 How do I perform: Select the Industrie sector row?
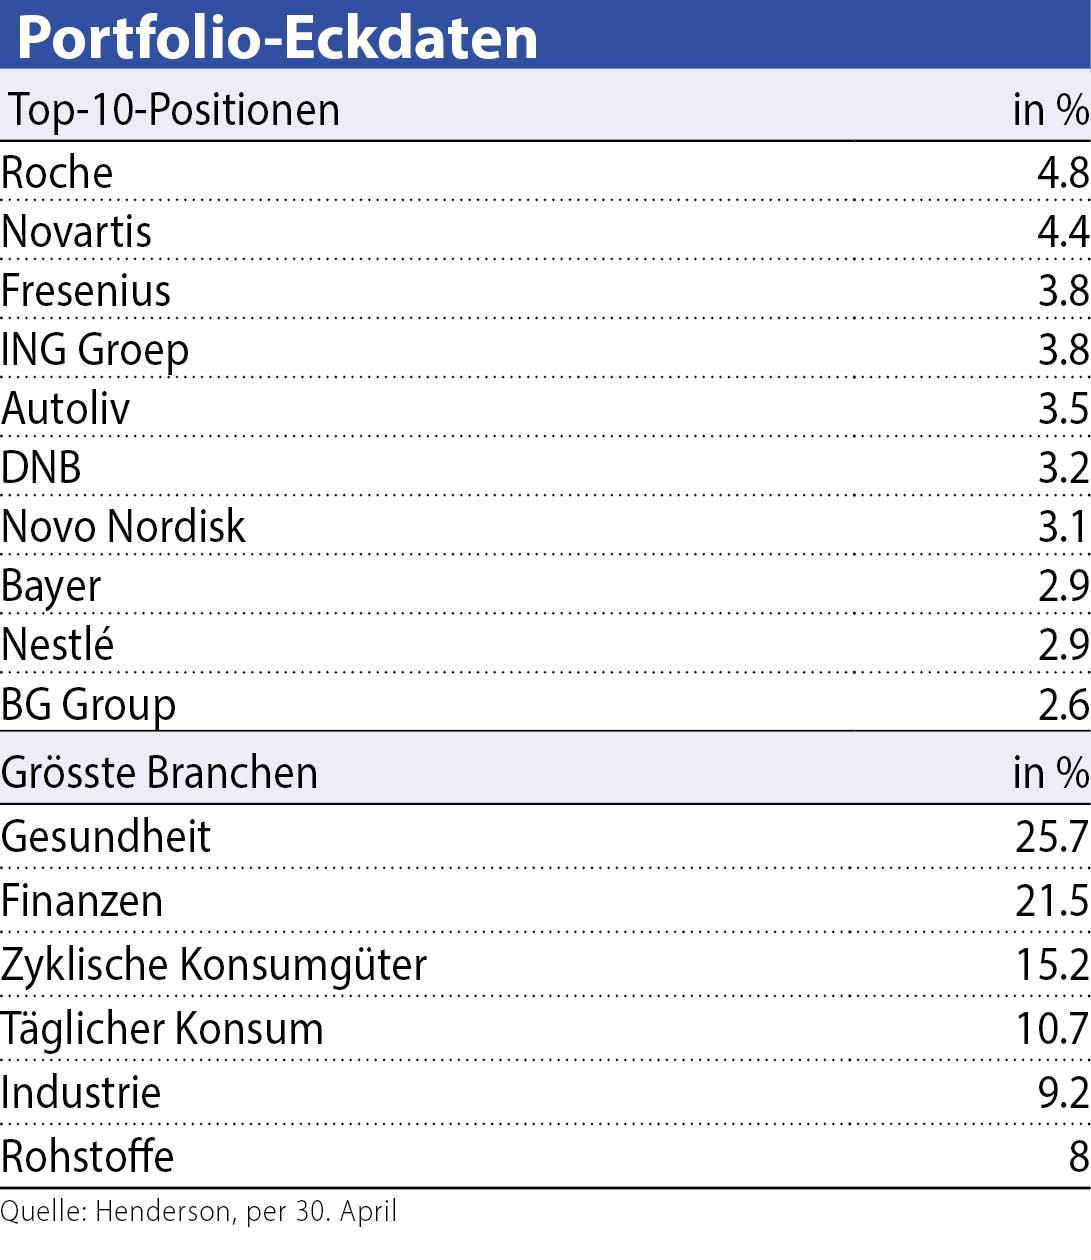point(545,1092)
